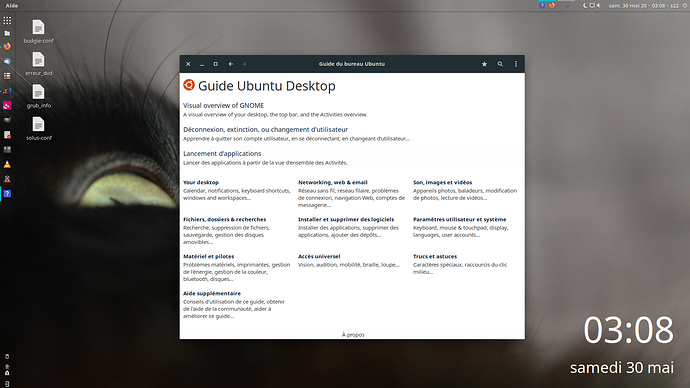Viewport: 690px width, 388px height.
Task: Click the large 03:08 desktop clock widget
Action: (x=628, y=330)
